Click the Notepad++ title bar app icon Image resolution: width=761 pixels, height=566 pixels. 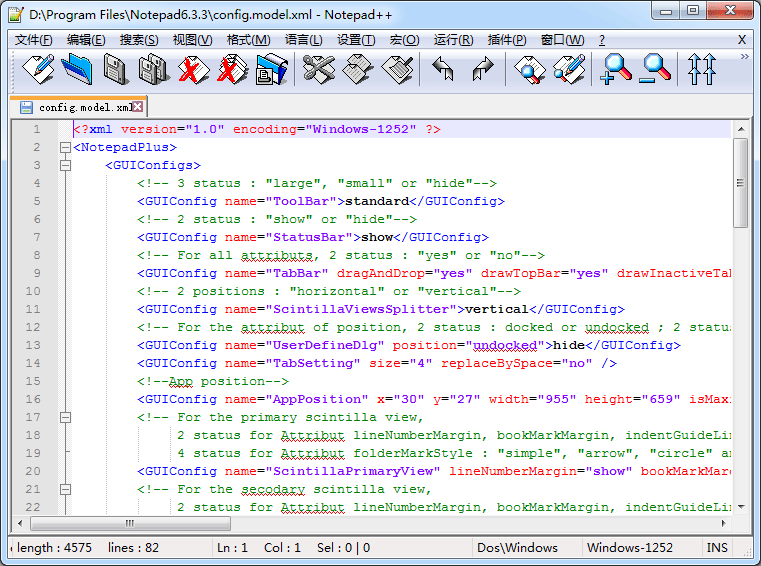[x=16, y=15]
